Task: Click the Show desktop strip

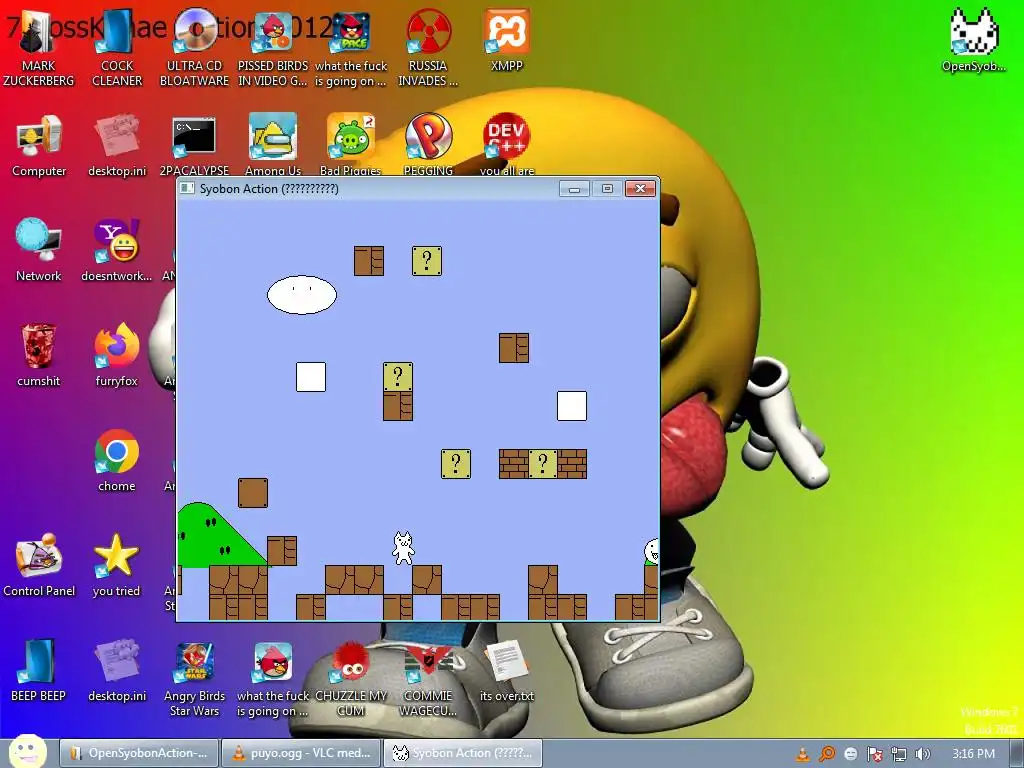Action: [1017, 753]
